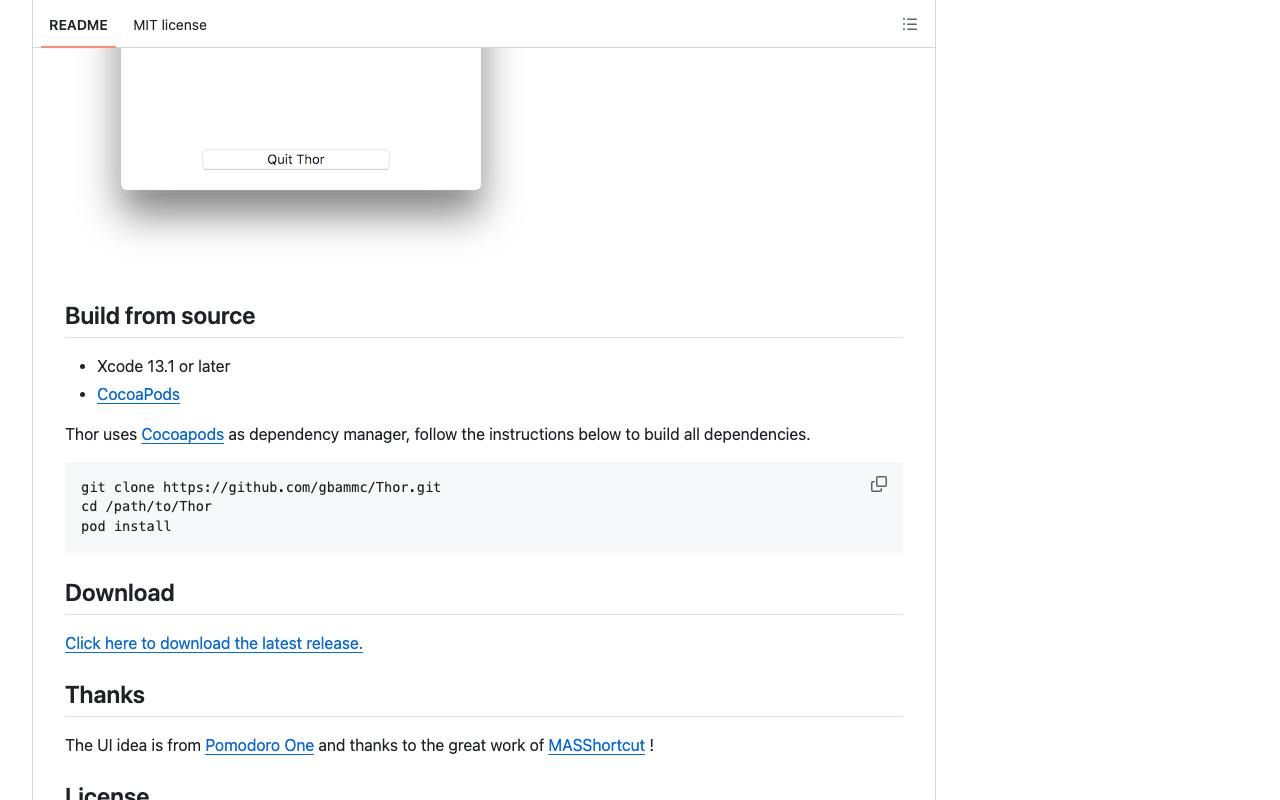Screen dimensions: 1280x800
Task: Open the CocoaPods bullet list link
Action: (x=138, y=394)
